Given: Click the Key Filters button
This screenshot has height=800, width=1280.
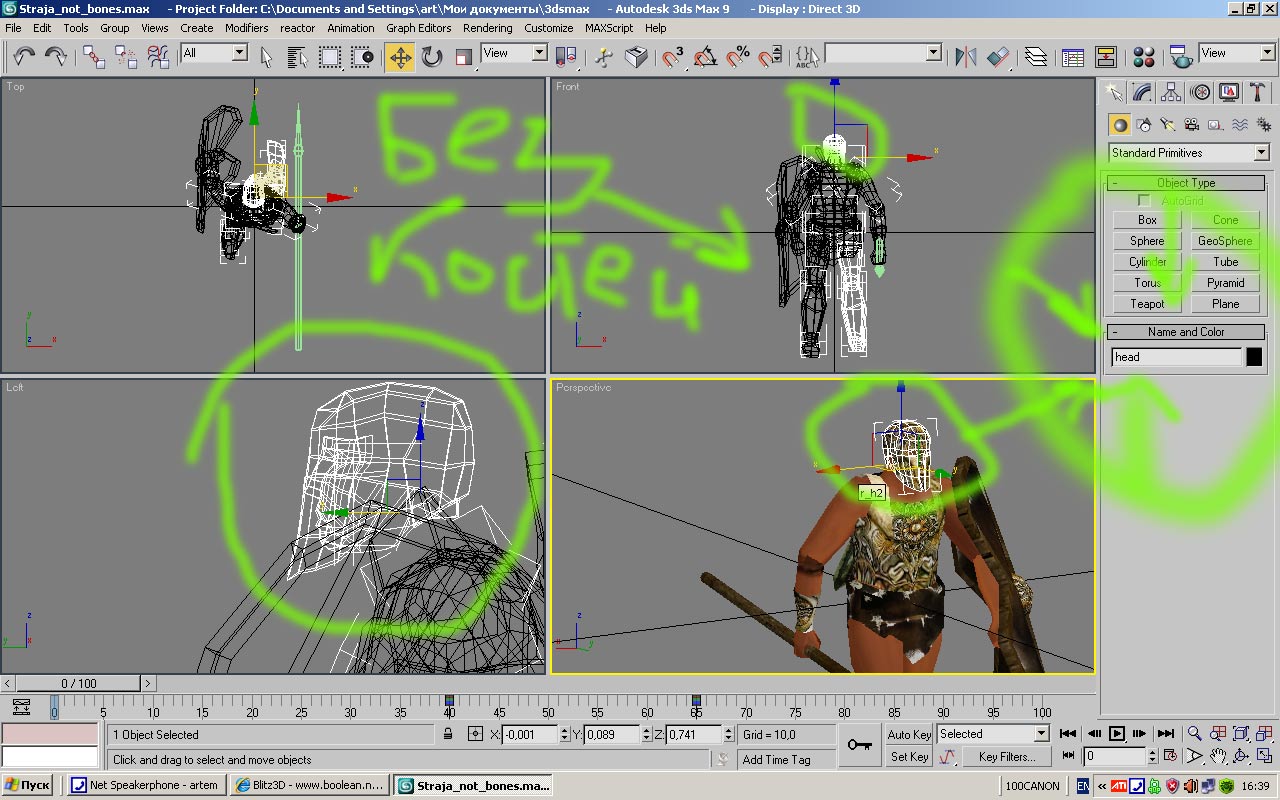Looking at the screenshot, I should 1006,757.
